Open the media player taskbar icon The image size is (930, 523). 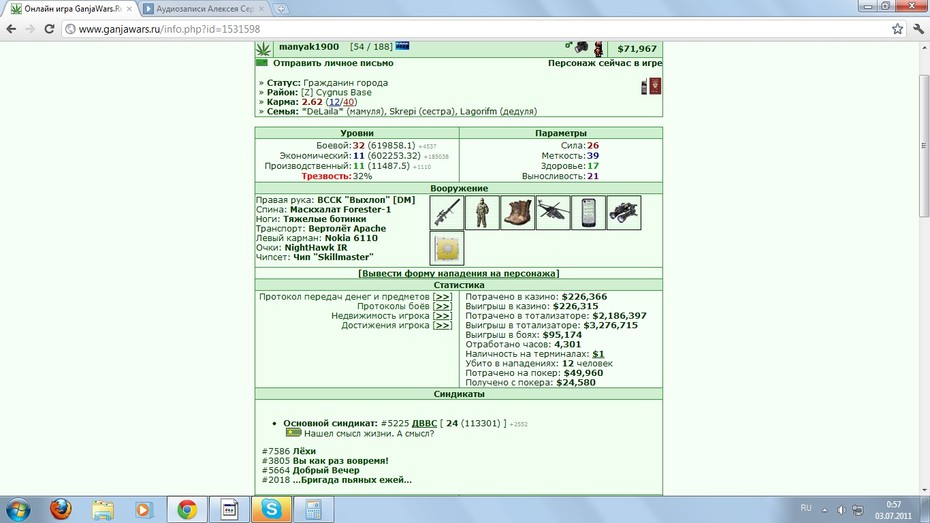click(143, 509)
